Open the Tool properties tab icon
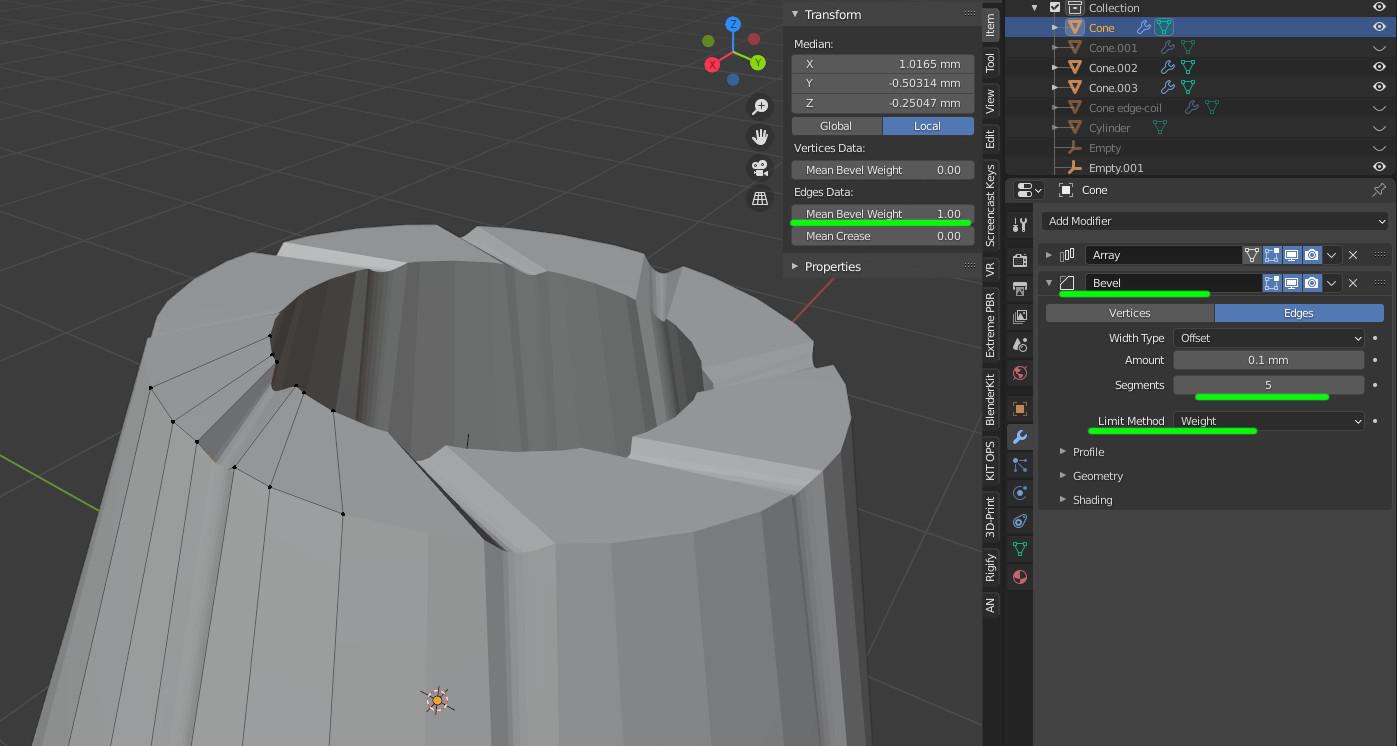Image resolution: width=1397 pixels, height=746 pixels. pyautogui.click(x=1020, y=225)
